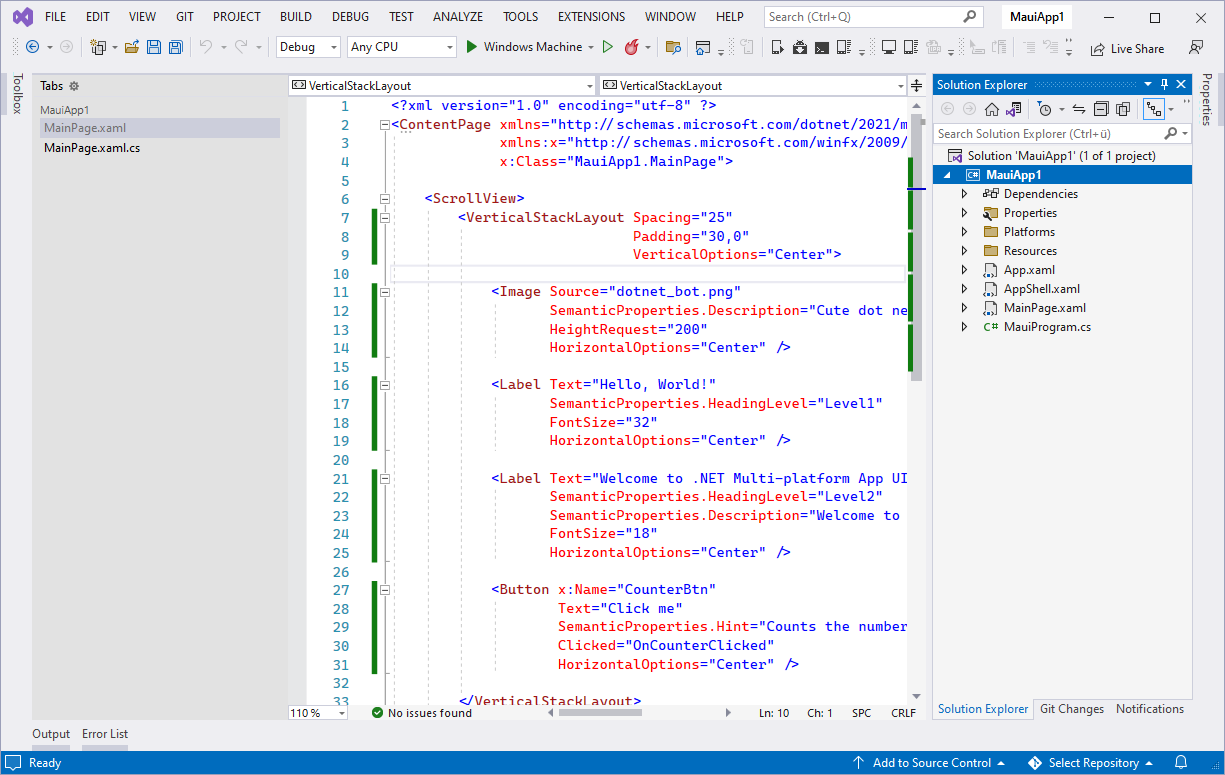Toggle the Preview Selected Items tree button
The height and width of the screenshot is (775, 1225).
pos(1155,109)
